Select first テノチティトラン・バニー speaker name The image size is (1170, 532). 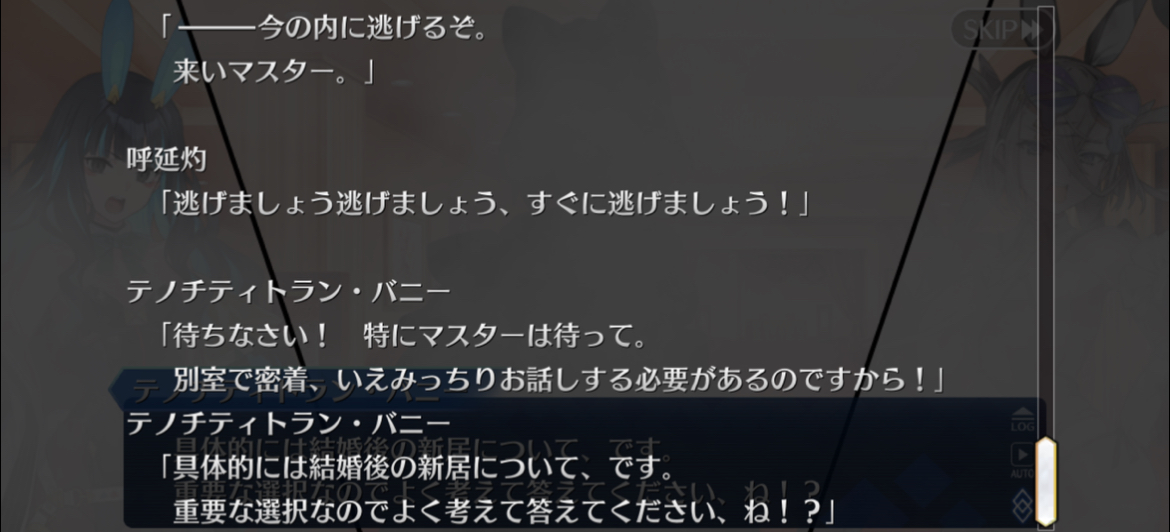pos(287,291)
